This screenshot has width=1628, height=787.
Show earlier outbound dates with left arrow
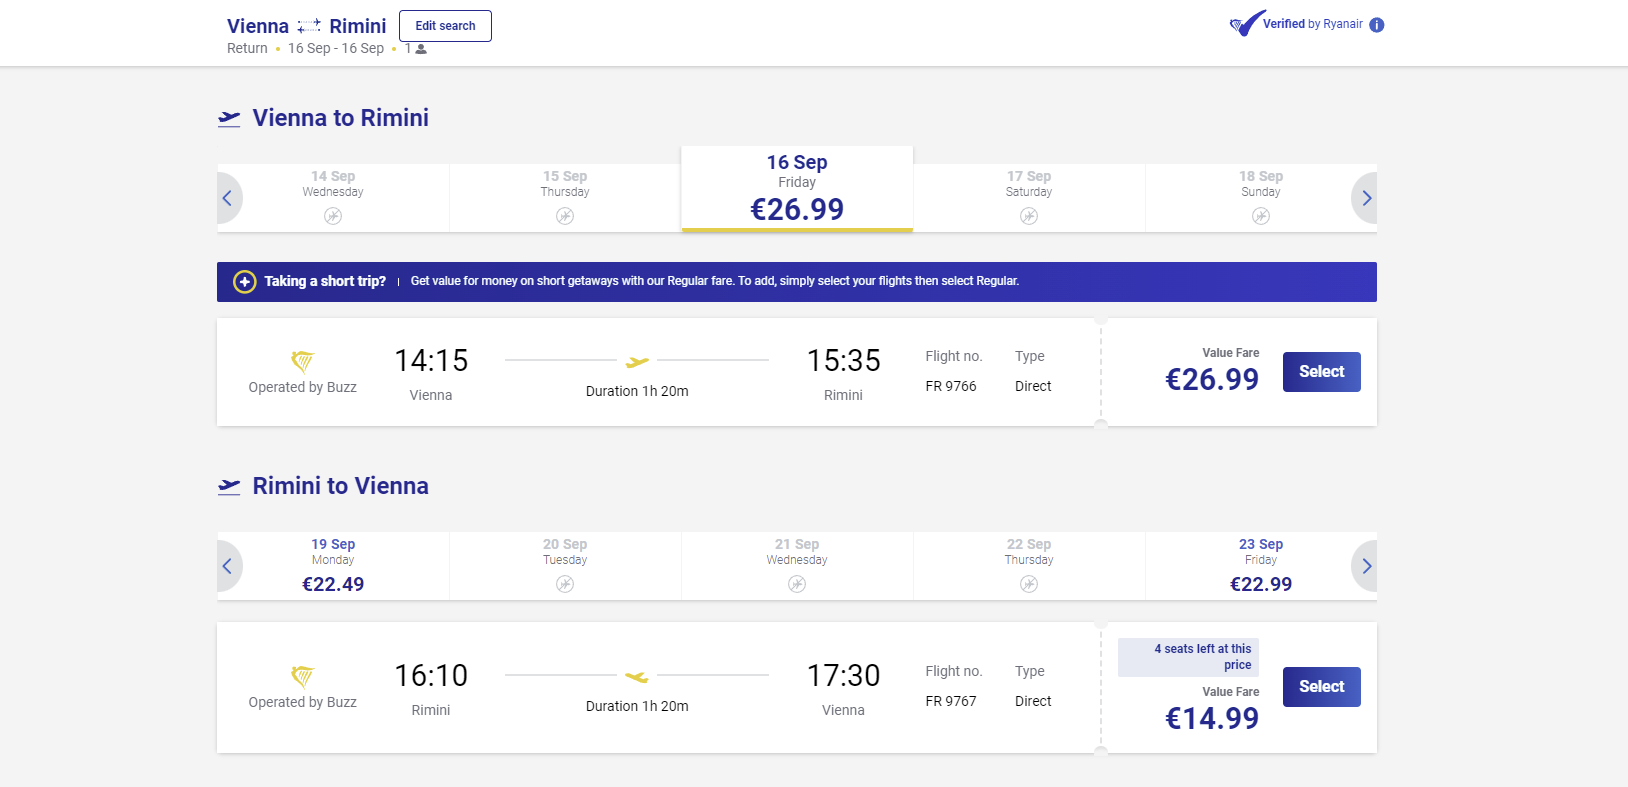pos(228,198)
